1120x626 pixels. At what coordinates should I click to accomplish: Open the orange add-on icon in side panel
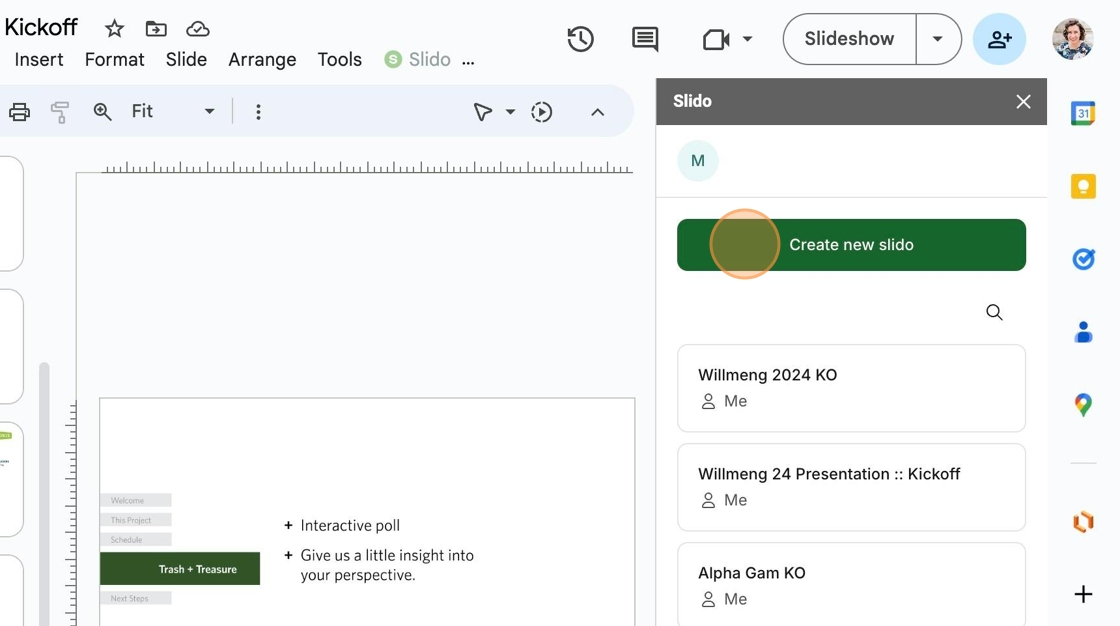coord(1084,522)
